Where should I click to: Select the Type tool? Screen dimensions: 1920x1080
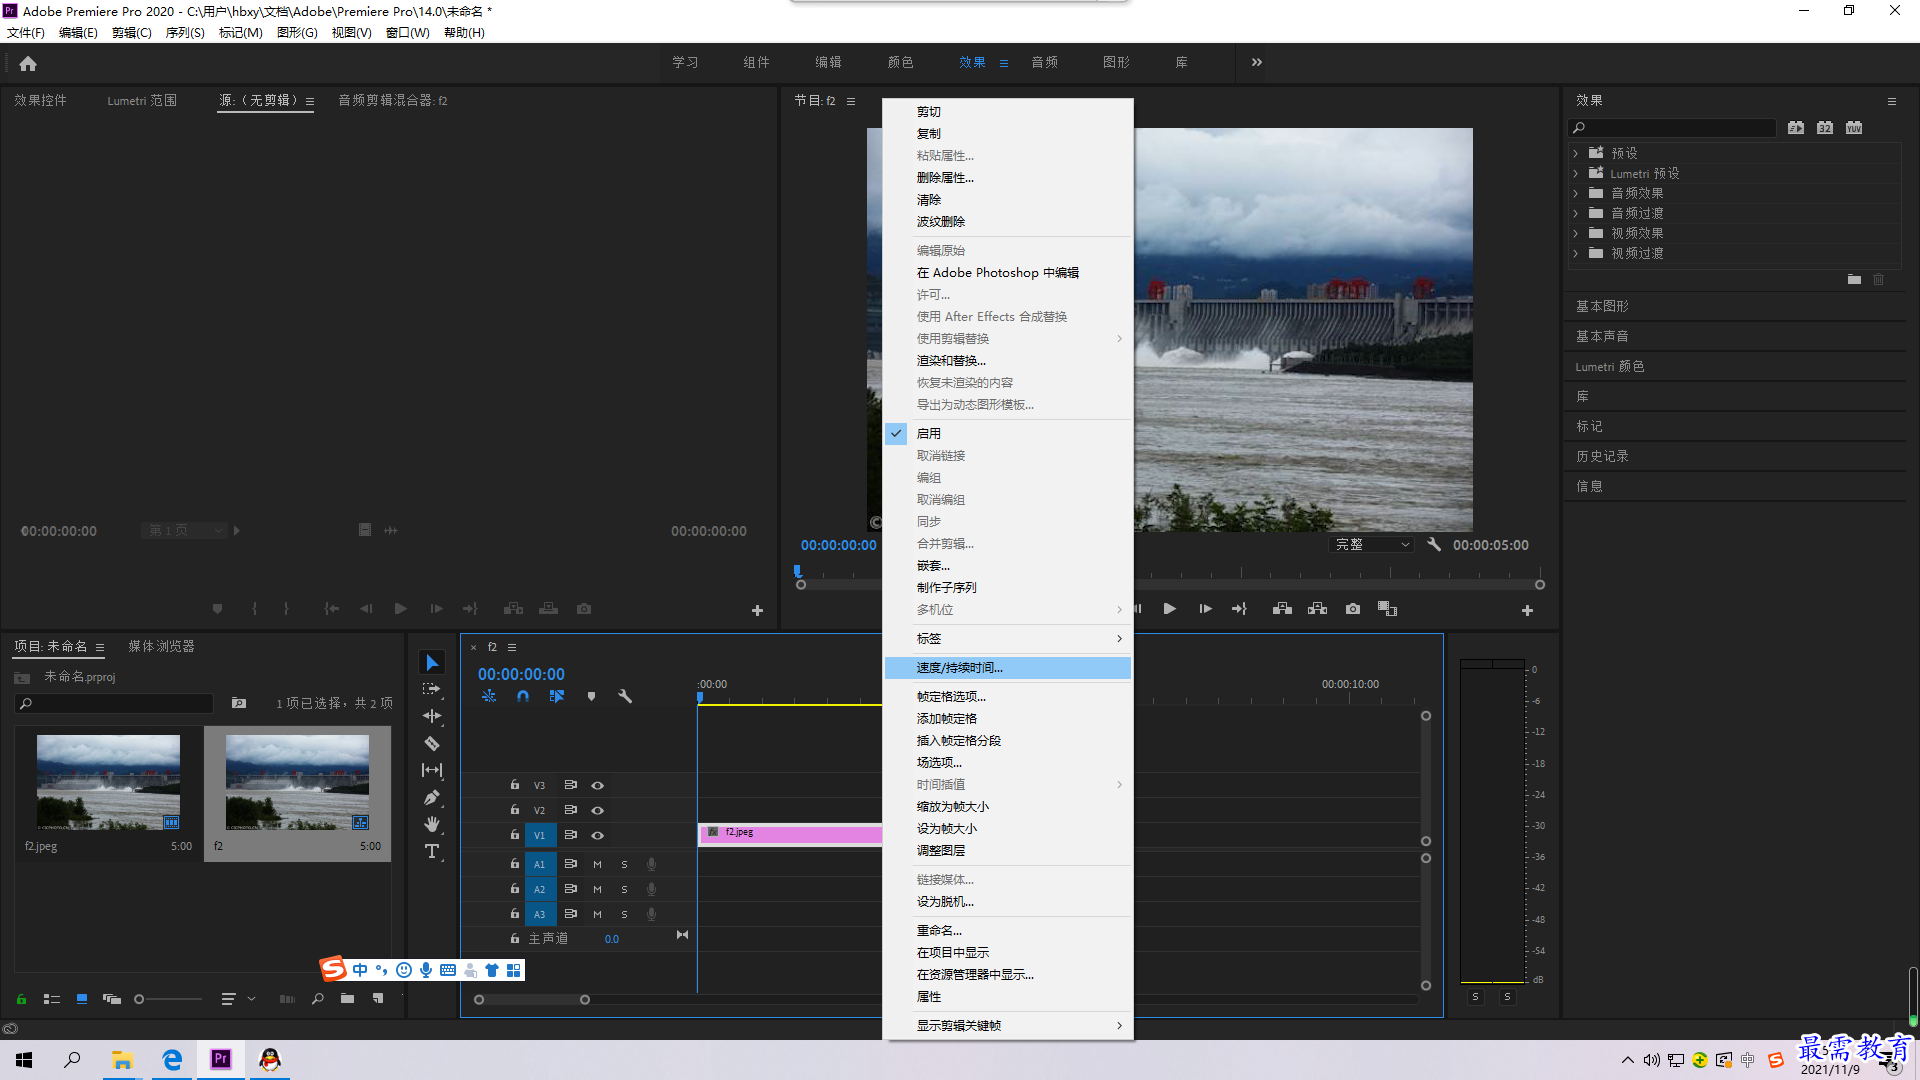click(432, 851)
